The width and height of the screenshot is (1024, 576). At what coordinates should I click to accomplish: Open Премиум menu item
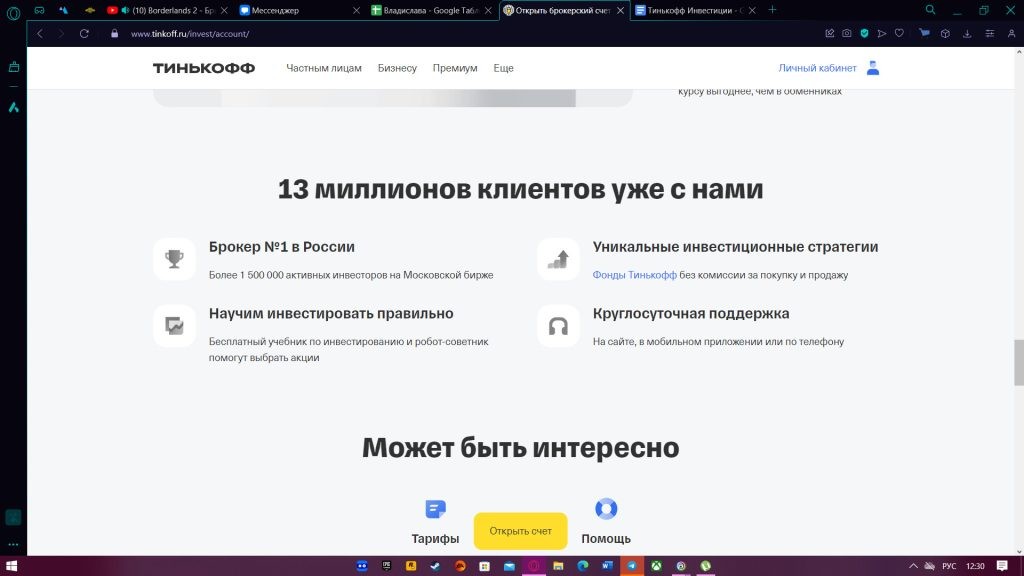point(455,68)
